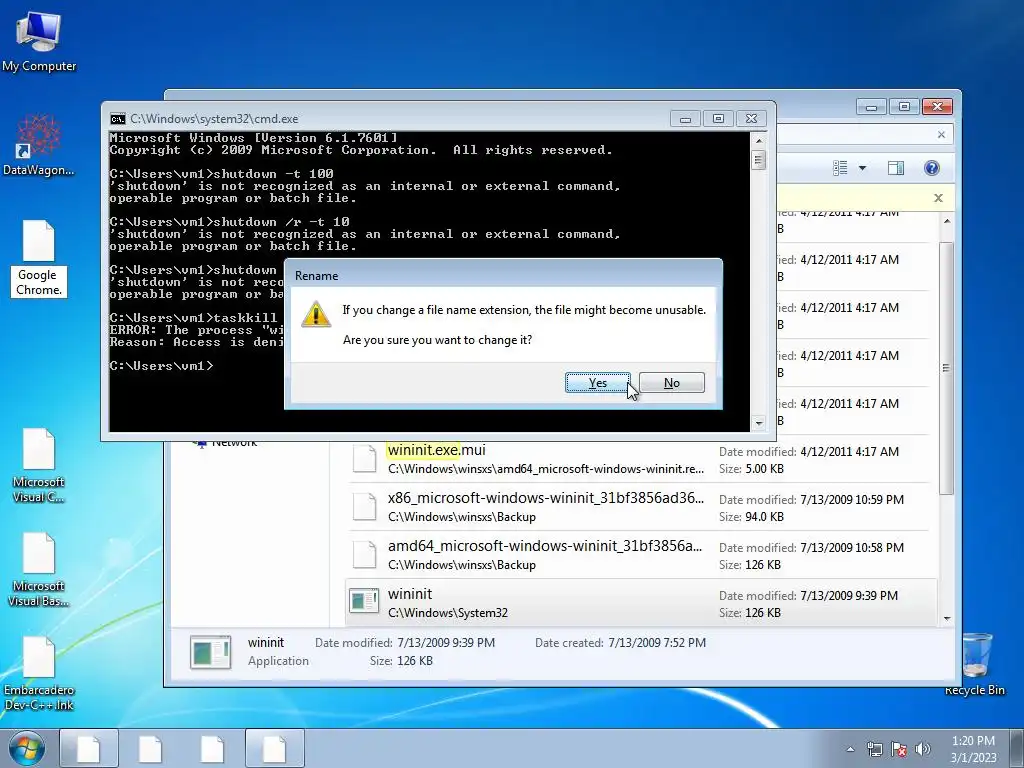Show hidden tray icons arrow
Viewport: 1024px width, 768px height.
click(x=850, y=749)
